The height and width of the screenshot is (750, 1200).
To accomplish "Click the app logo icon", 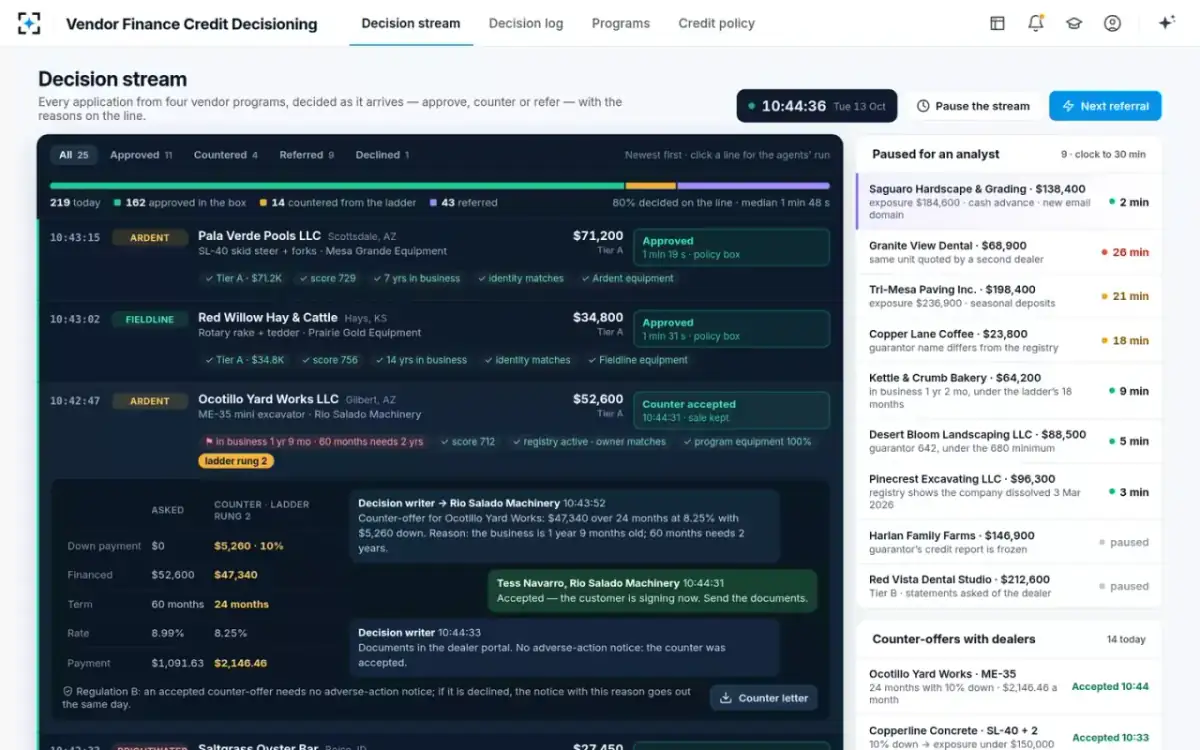I will point(30,23).
